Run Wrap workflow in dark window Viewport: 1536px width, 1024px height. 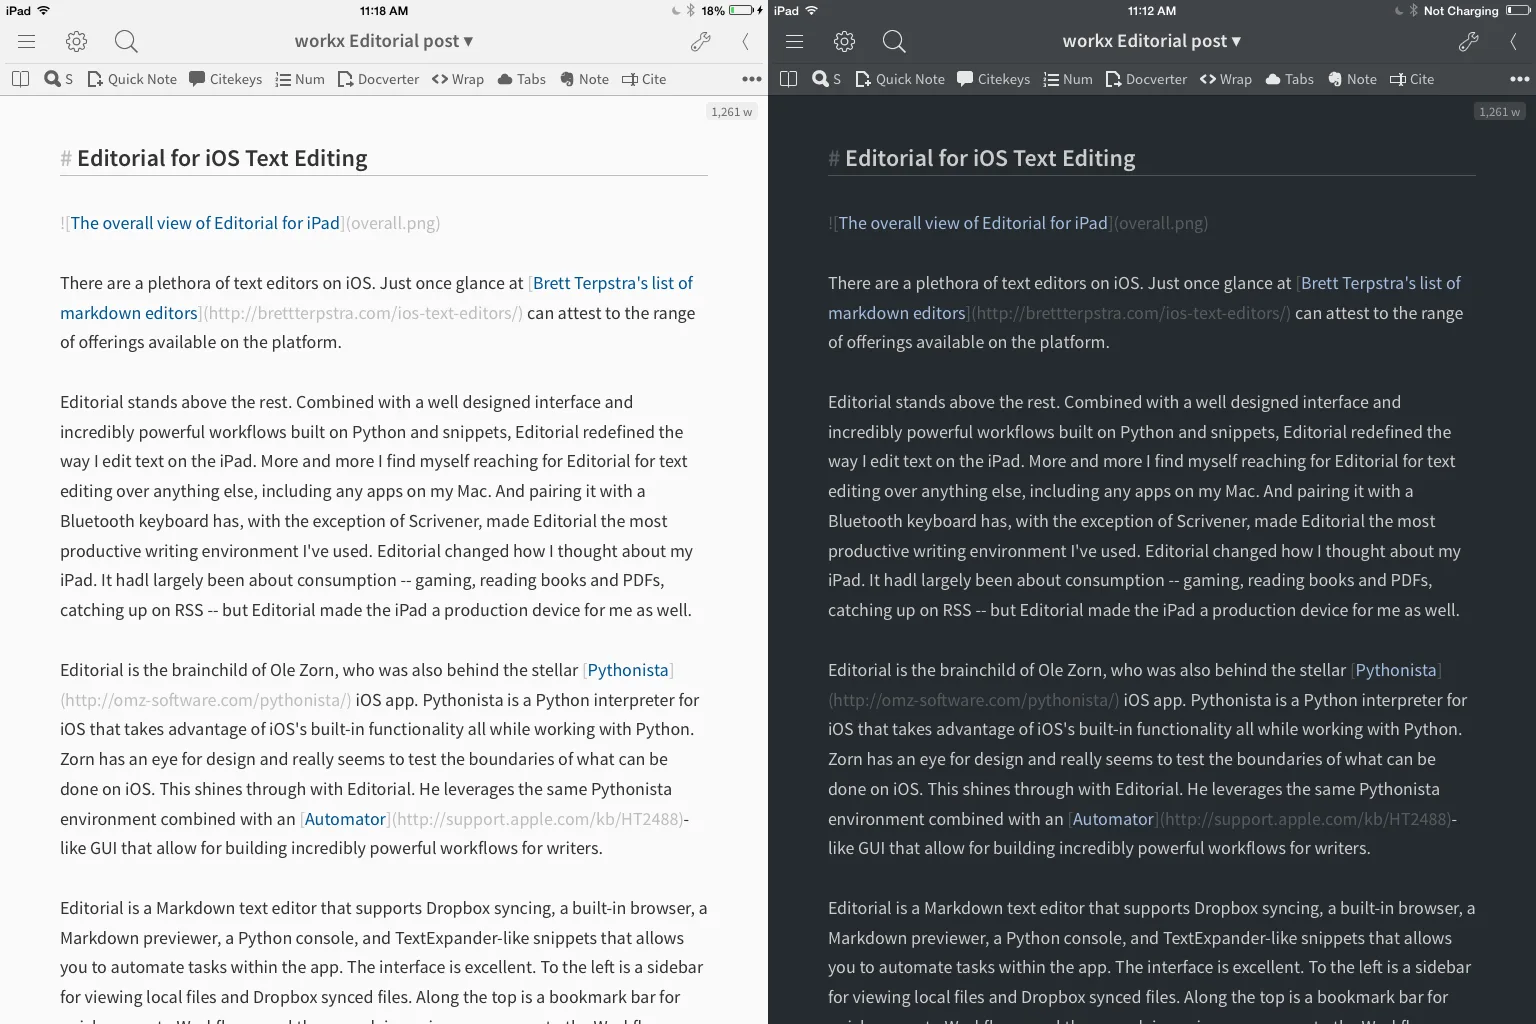coord(1226,79)
